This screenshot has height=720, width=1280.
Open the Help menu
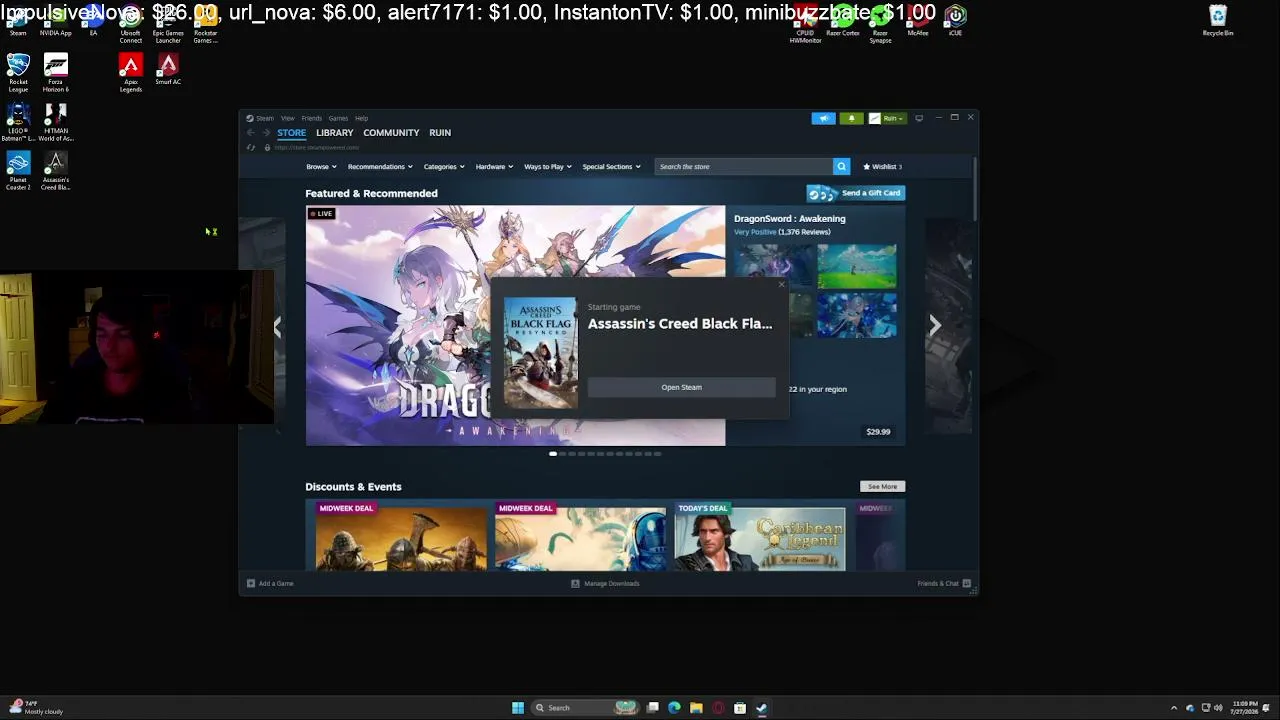click(x=361, y=118)
